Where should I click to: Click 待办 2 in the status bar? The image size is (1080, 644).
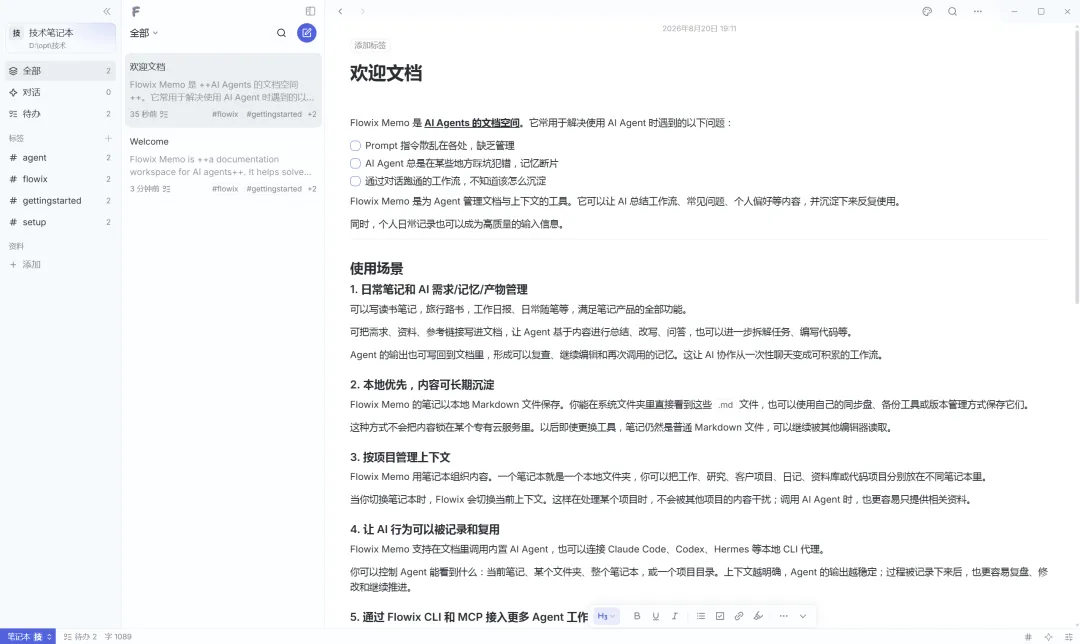point(81,637)
